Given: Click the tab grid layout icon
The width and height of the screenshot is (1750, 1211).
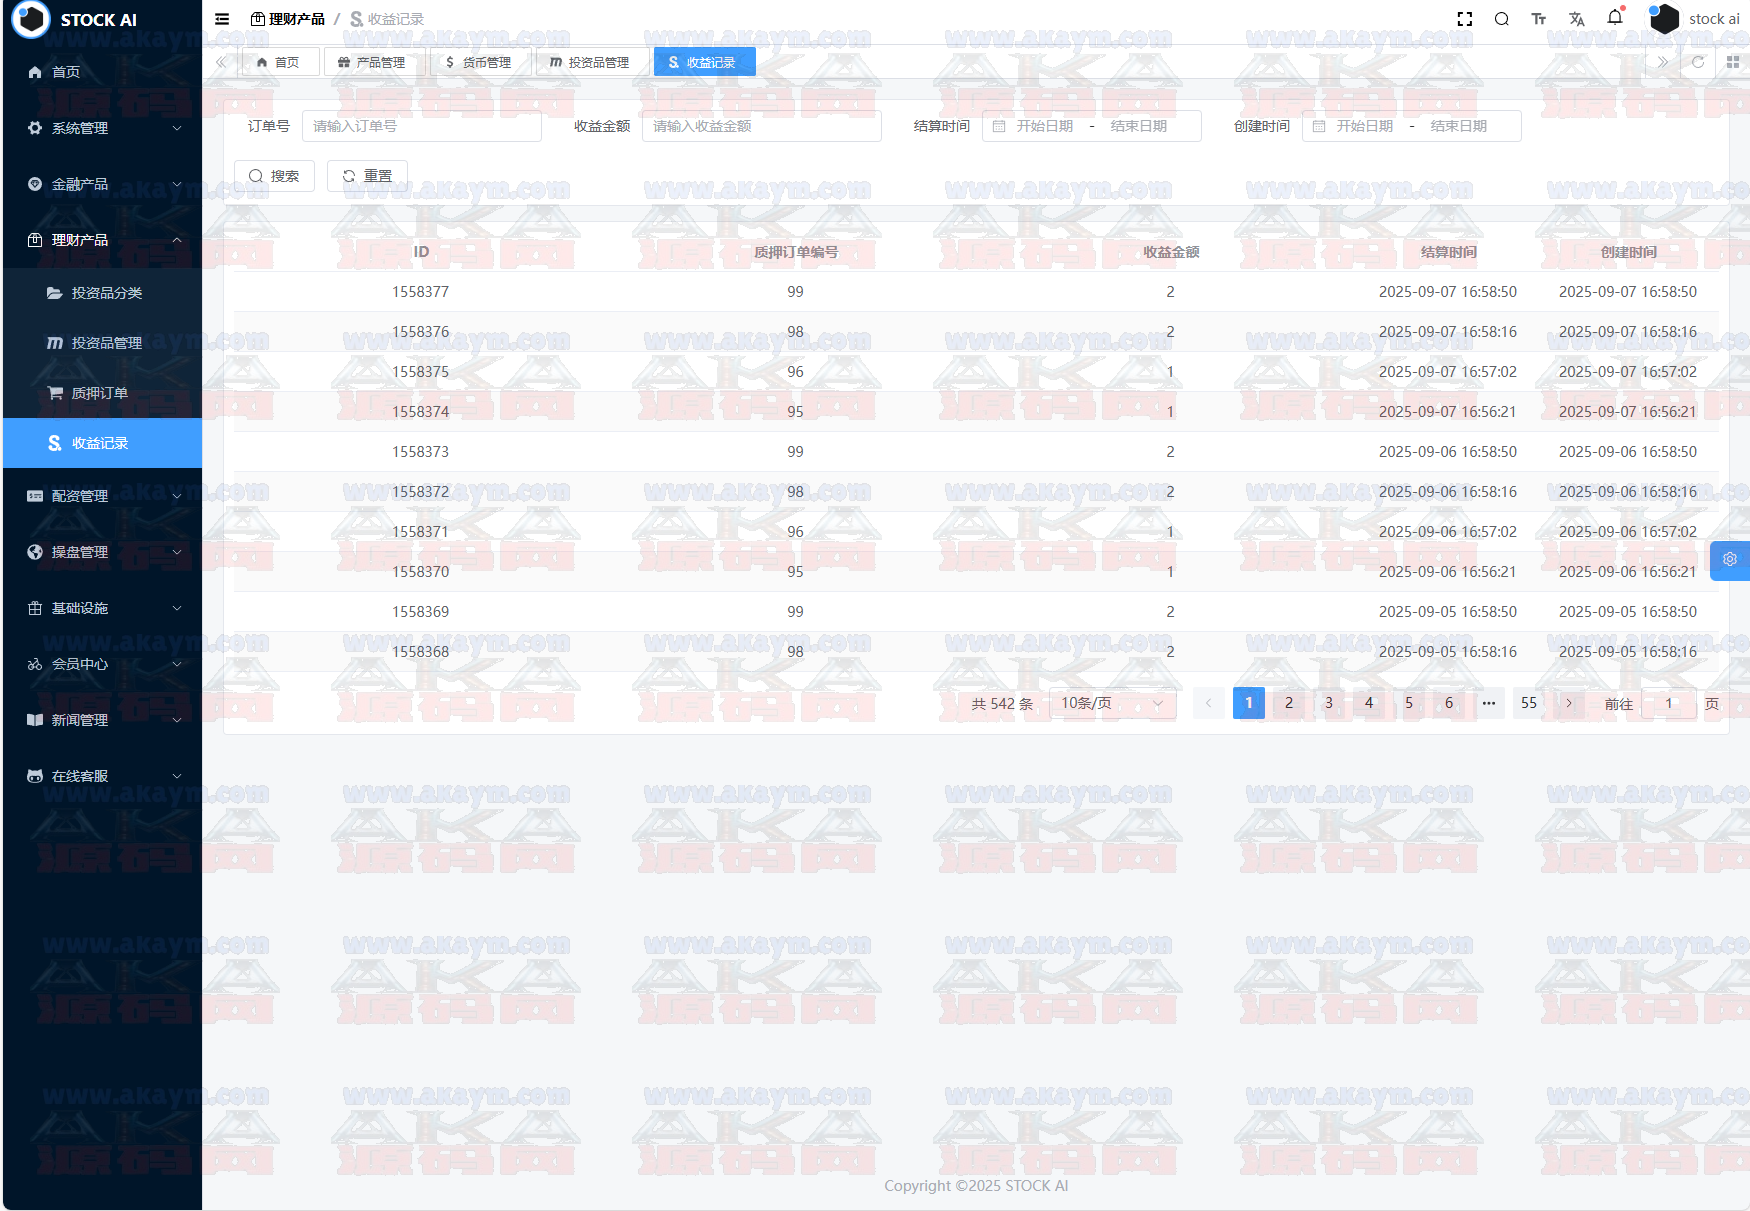Looking at the screenshot, I should pyautogui.click(x=1733, y=62).
